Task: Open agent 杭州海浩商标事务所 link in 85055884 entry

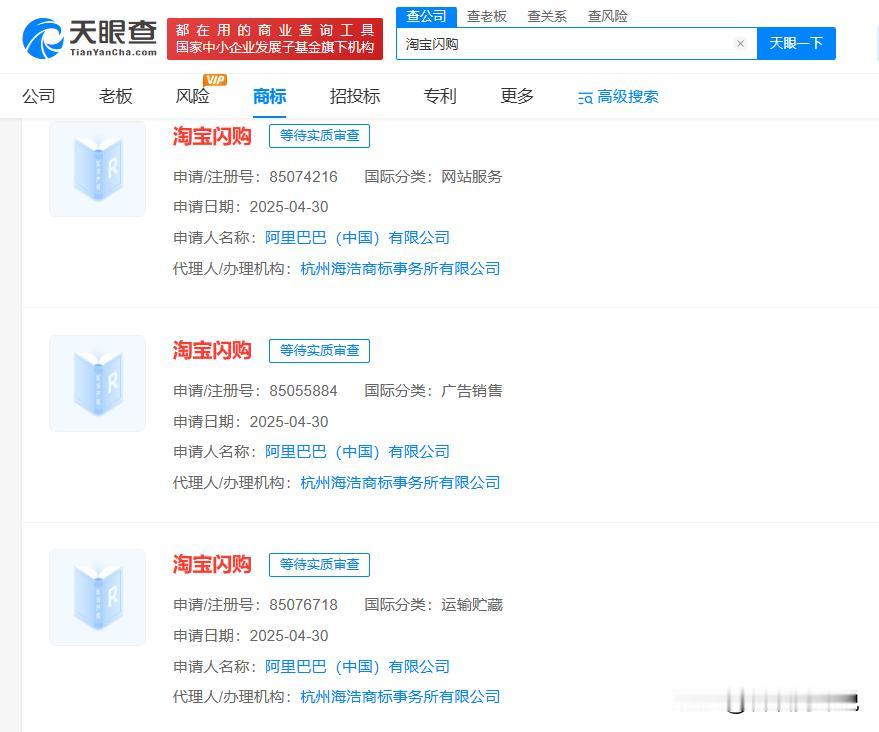Action: coord(400,483)
